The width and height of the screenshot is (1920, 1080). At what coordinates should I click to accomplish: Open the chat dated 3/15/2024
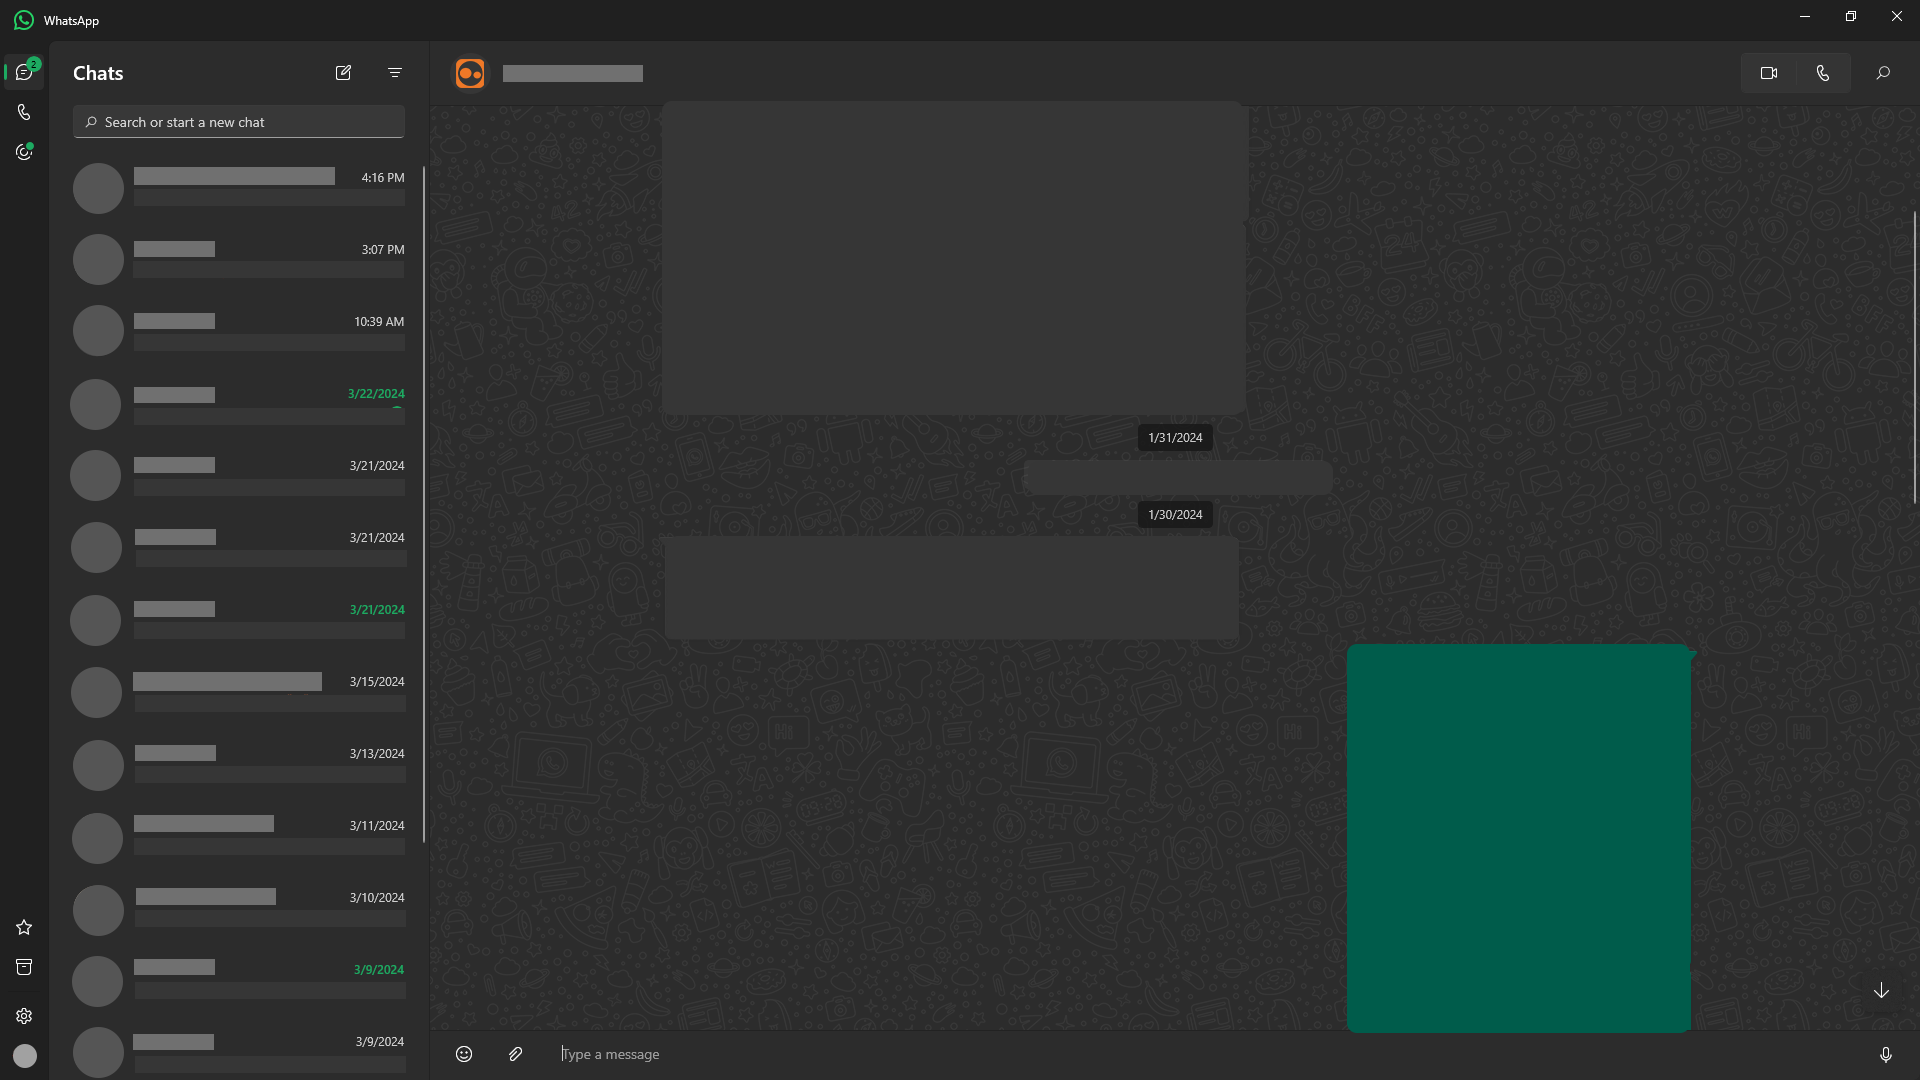coord(239,692)
